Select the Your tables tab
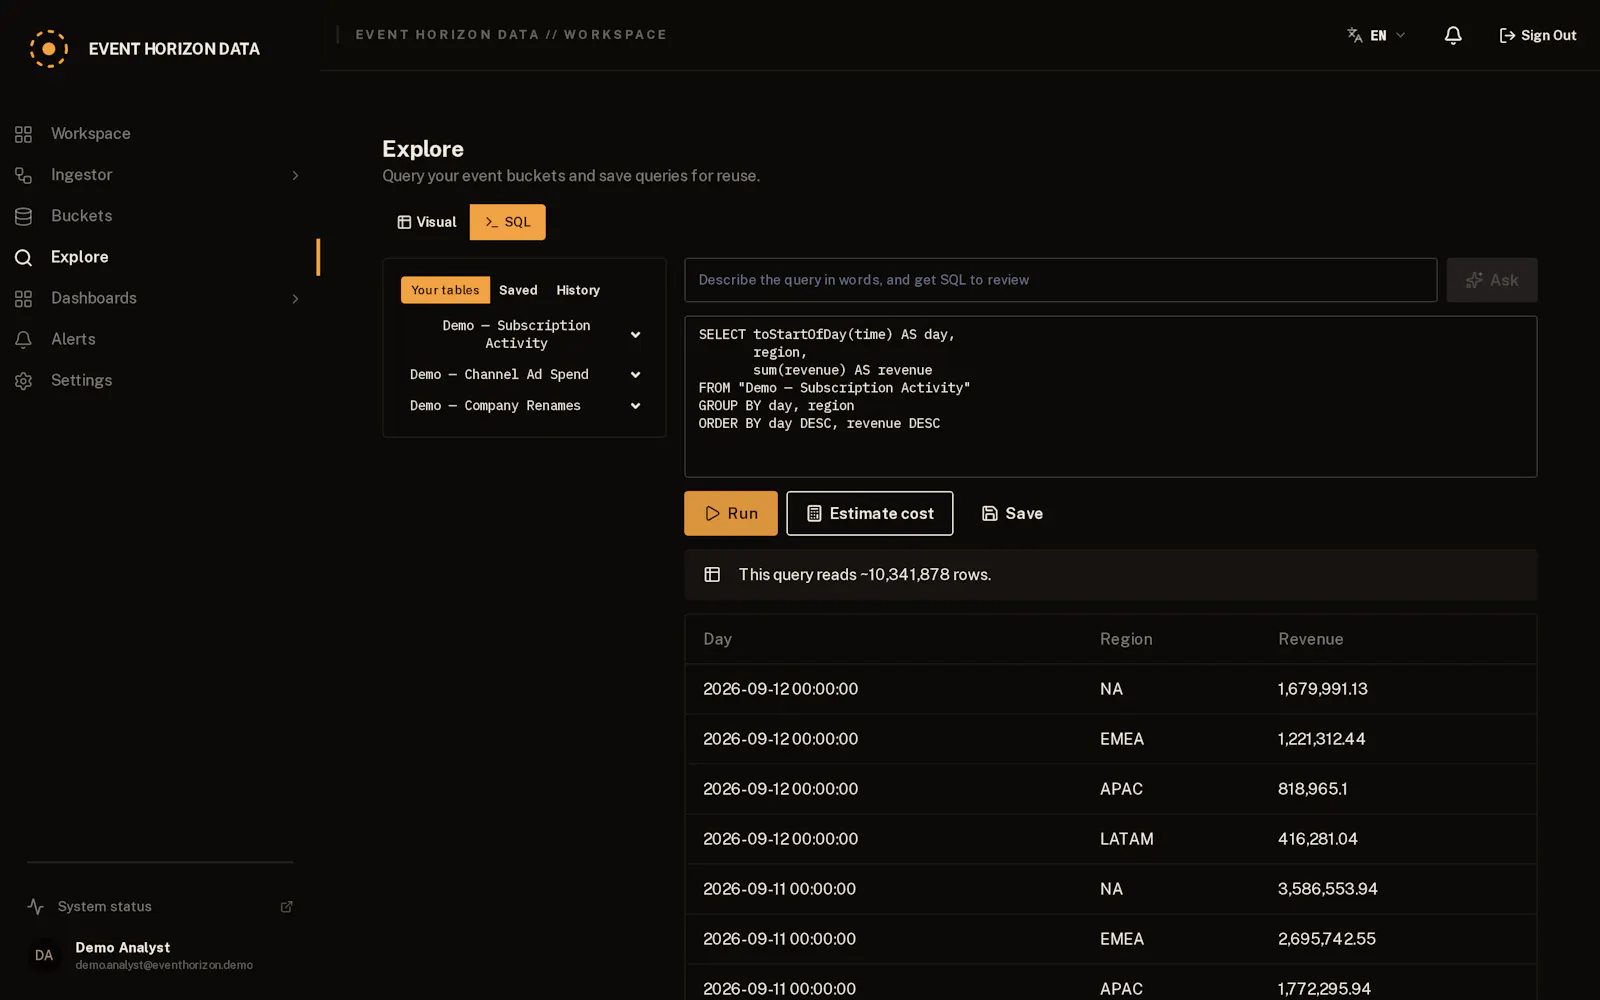1600x1000 pixels. (x=445, y=290)
